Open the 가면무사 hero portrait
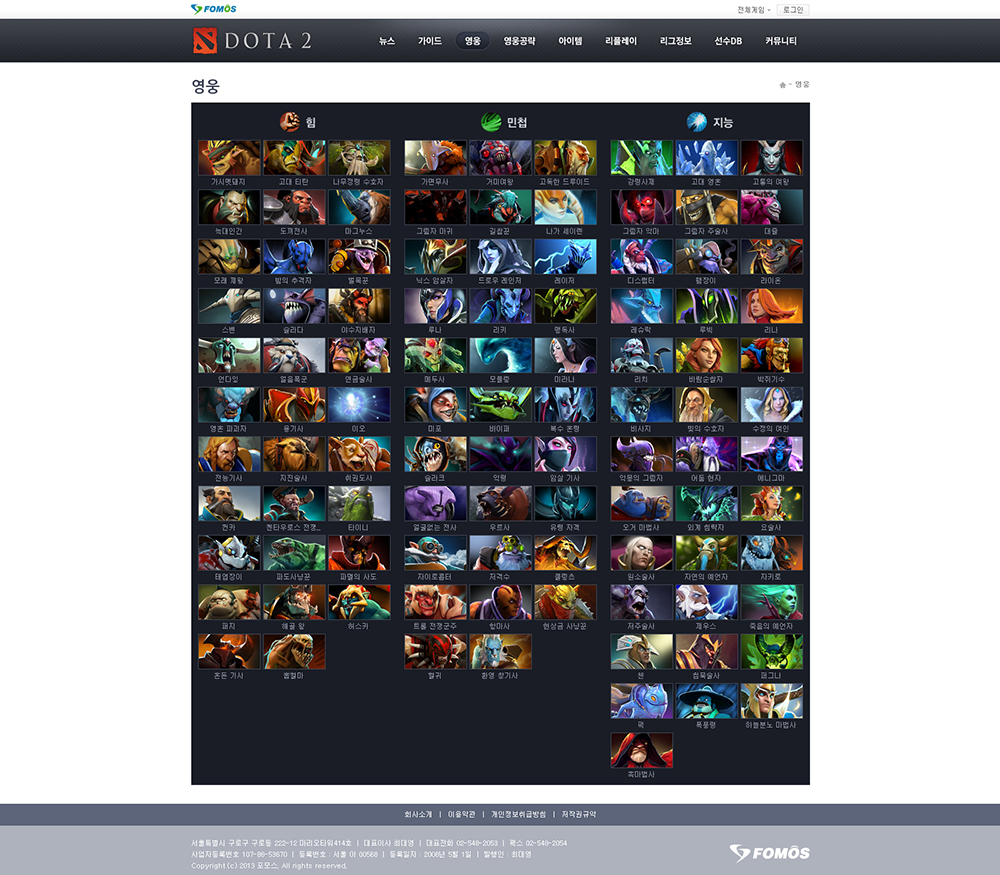Screen dimensions: 1000x875 [x=435, y=158]
